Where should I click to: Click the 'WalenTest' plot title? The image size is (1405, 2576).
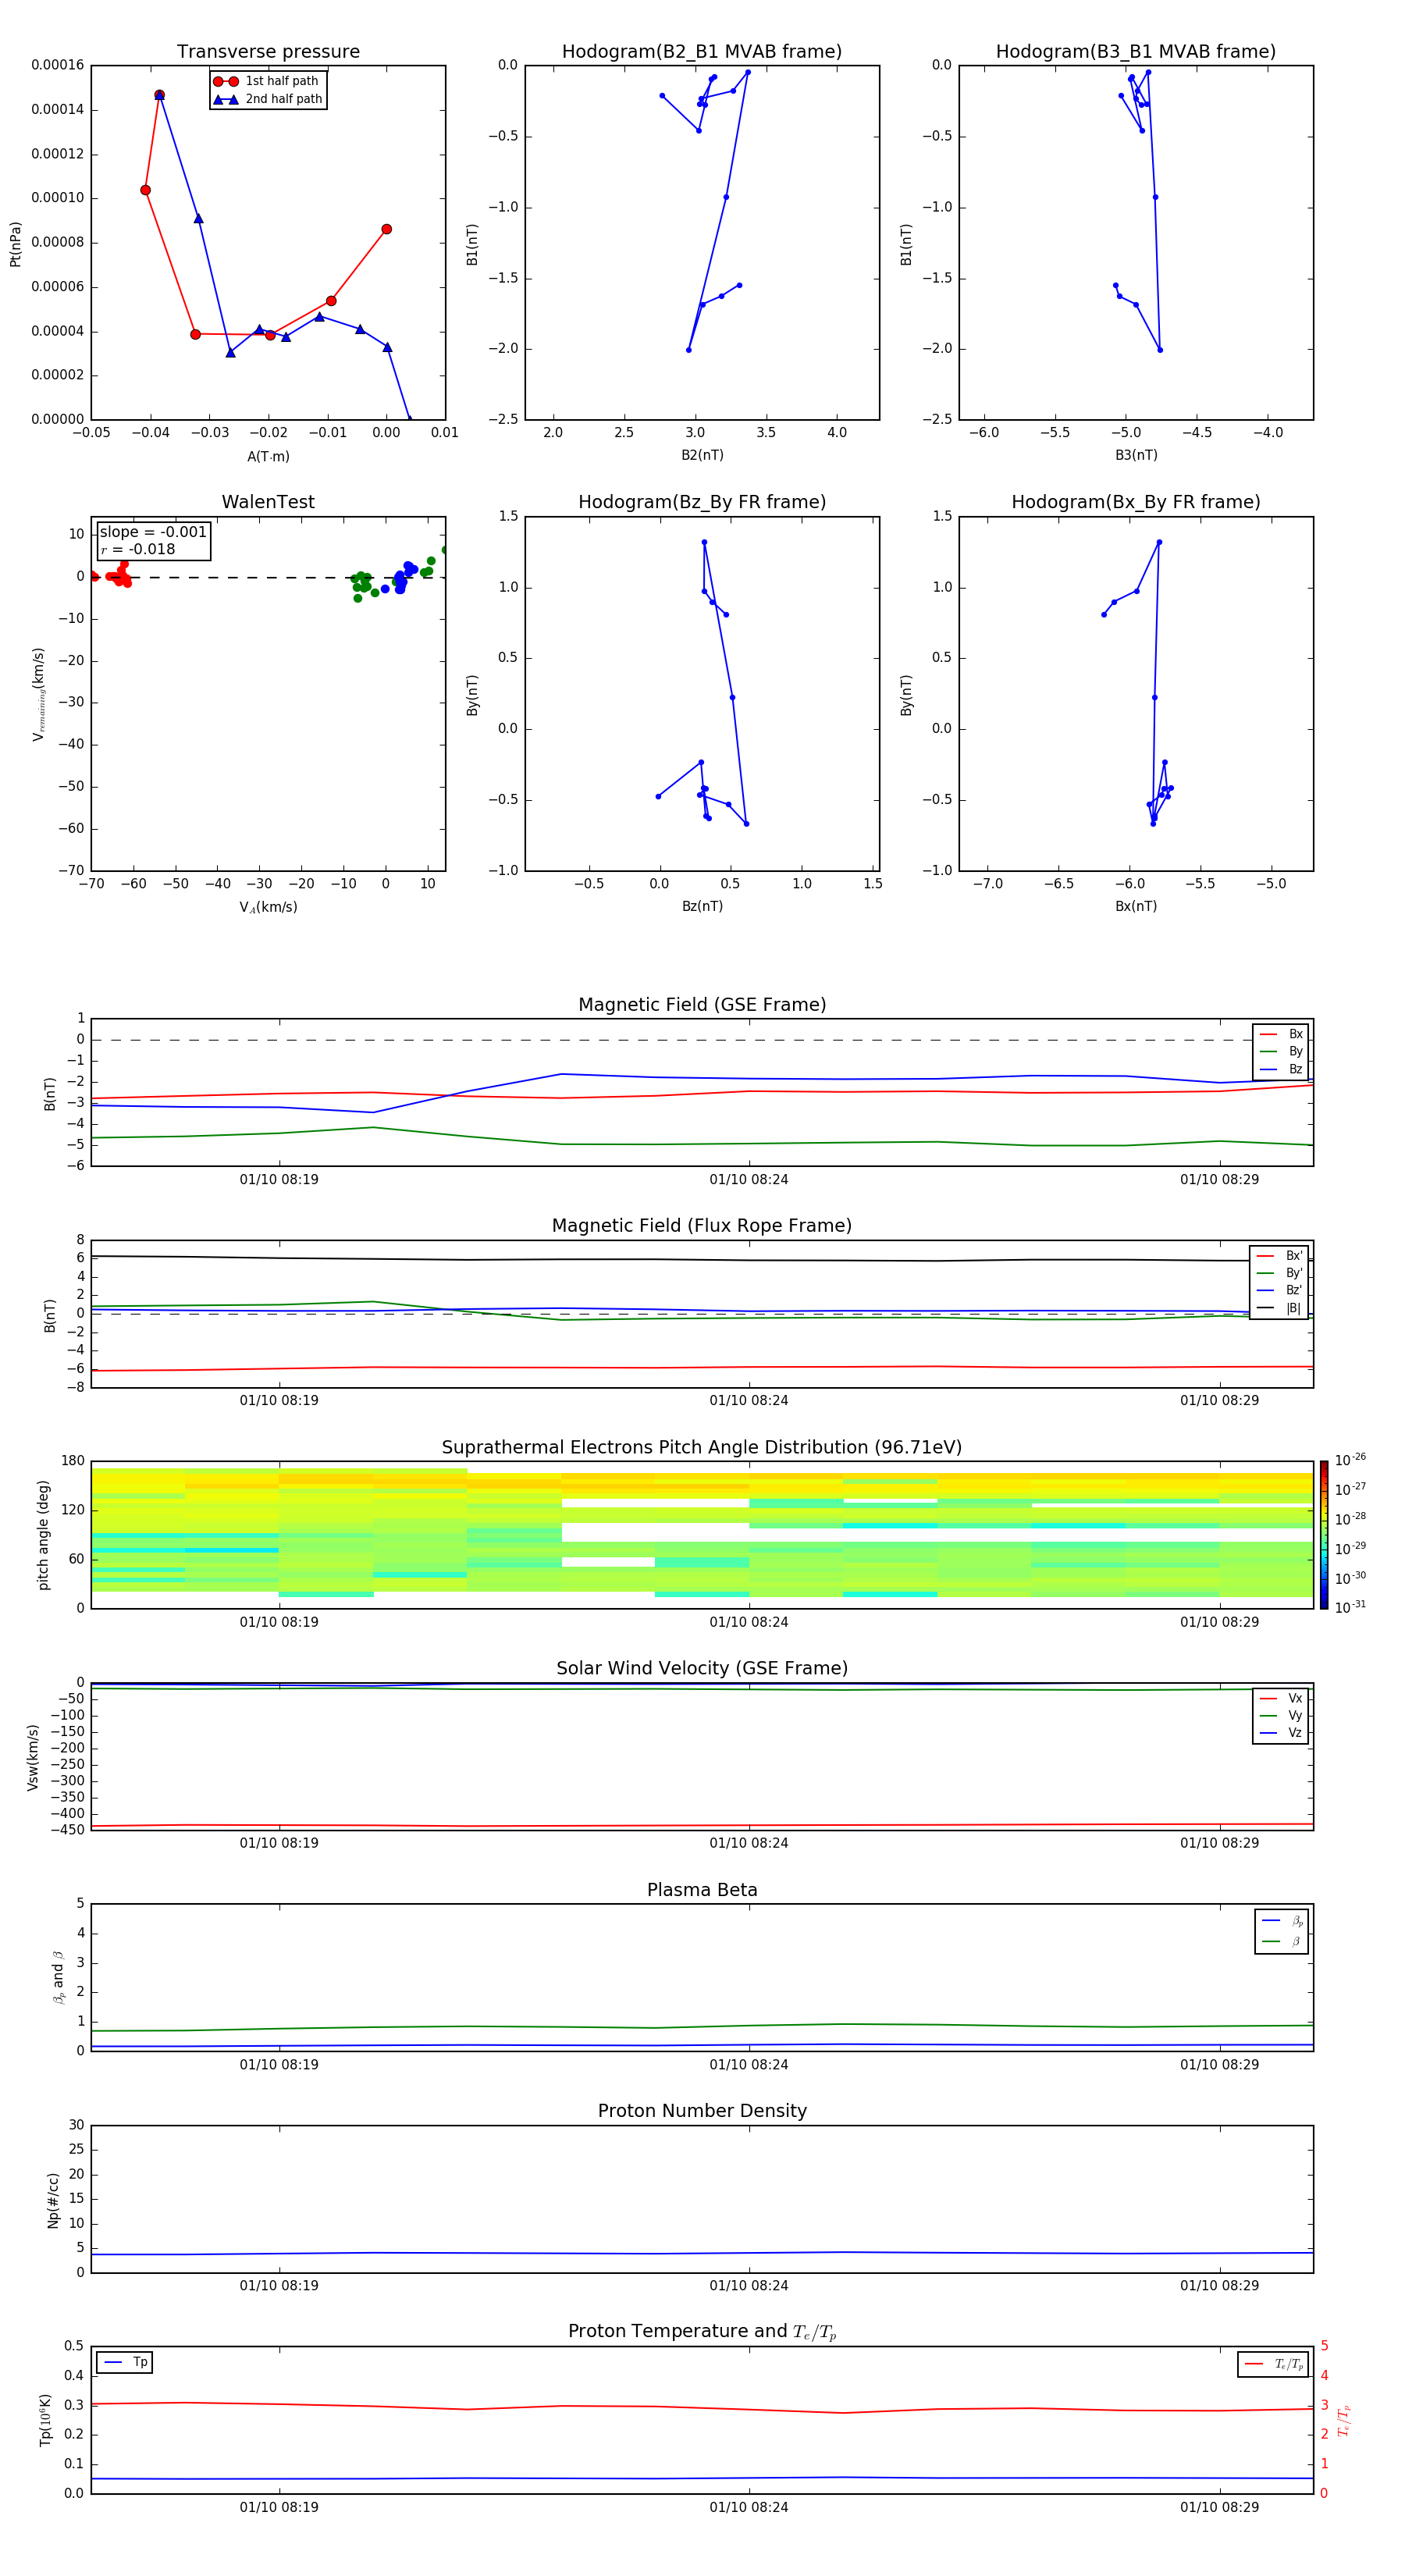pyautogui.click(x=268, y=502)
